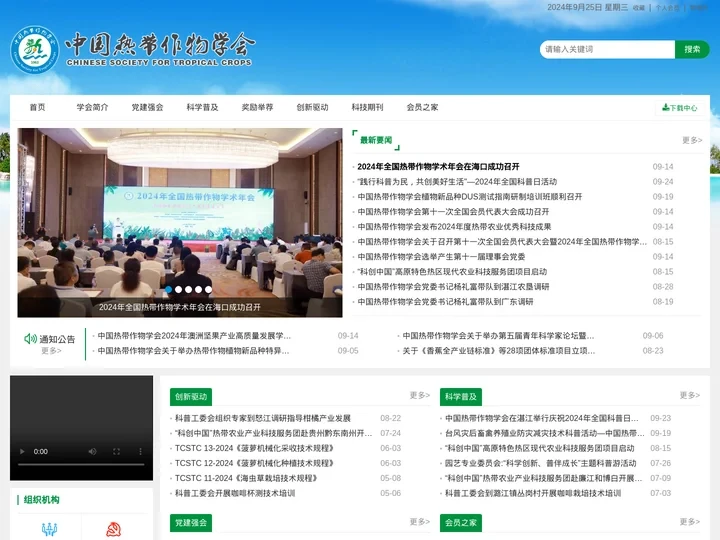Open TCSTC 13-2024《菠萝机械化采收技术规程》

point(254,448)
